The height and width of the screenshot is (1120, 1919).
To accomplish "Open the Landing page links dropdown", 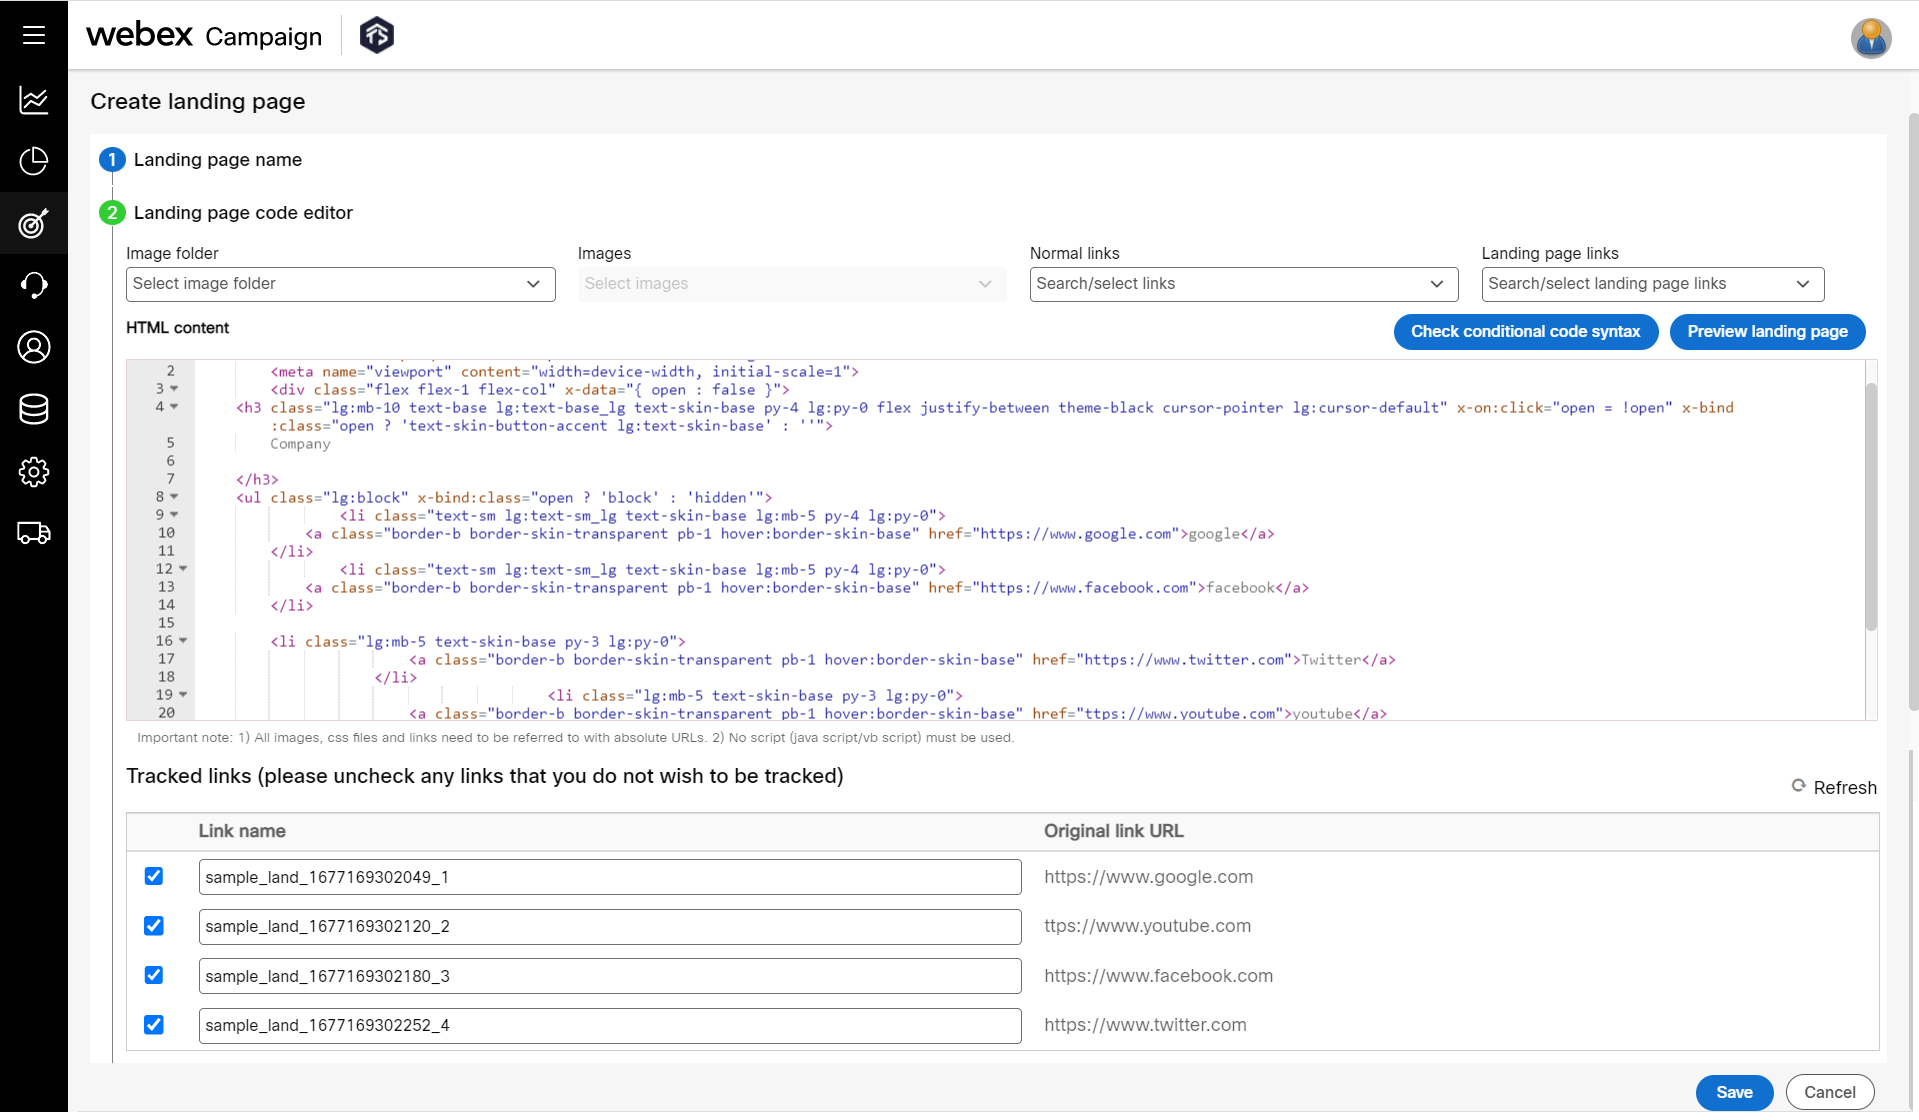I will coord(1652,284).
